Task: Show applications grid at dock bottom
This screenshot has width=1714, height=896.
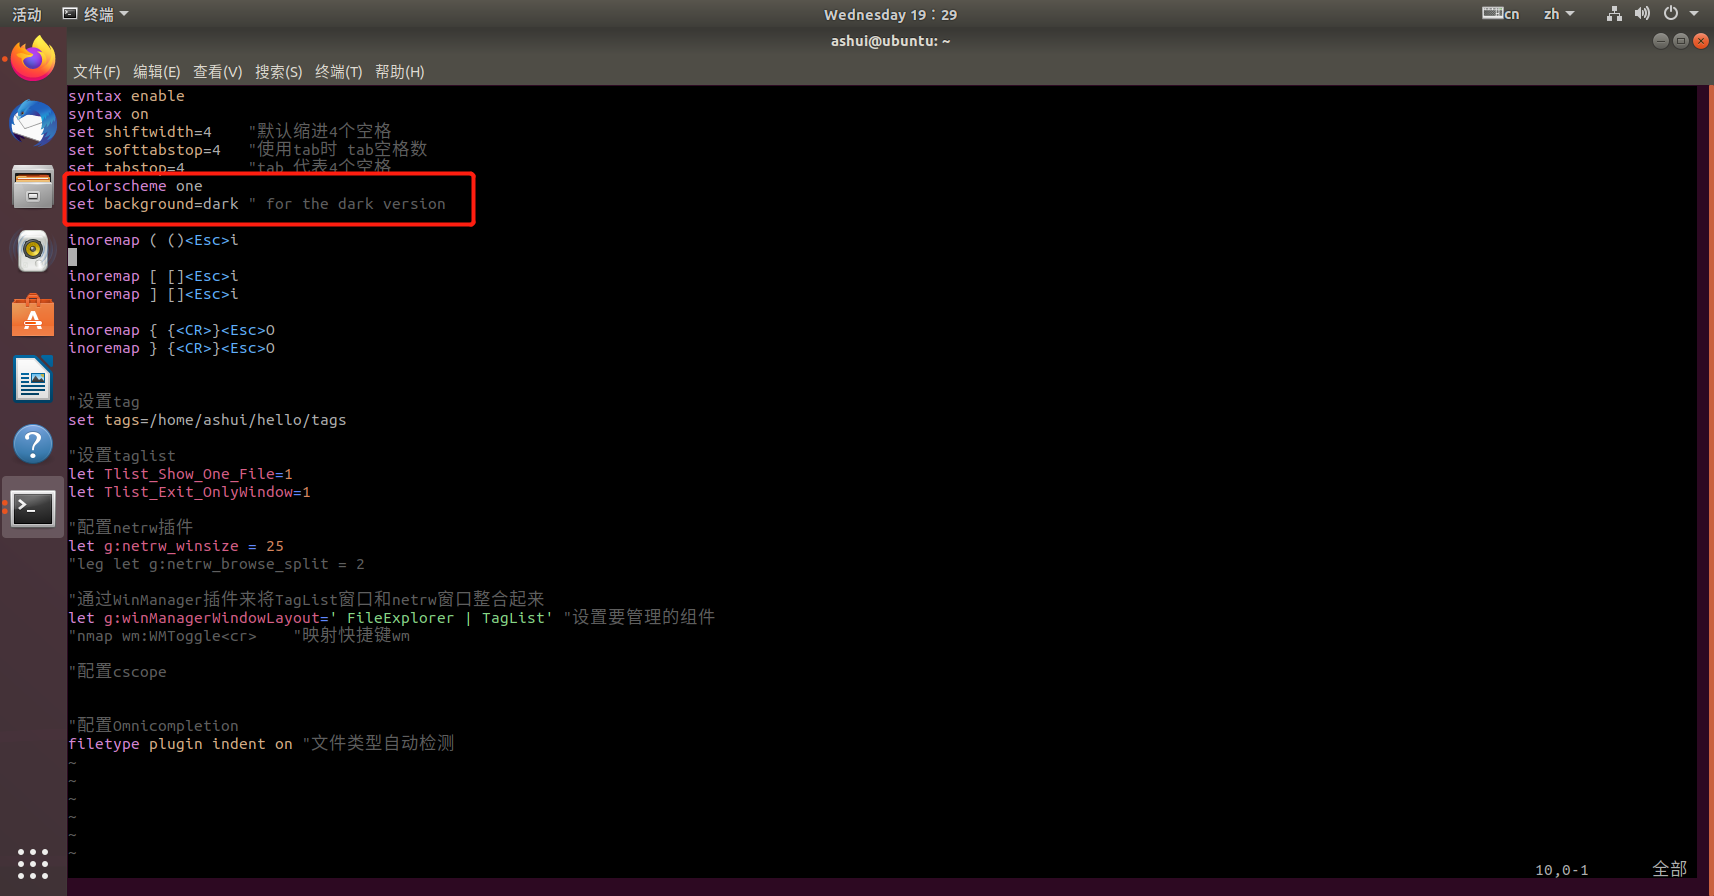Action: click(33, 863)
